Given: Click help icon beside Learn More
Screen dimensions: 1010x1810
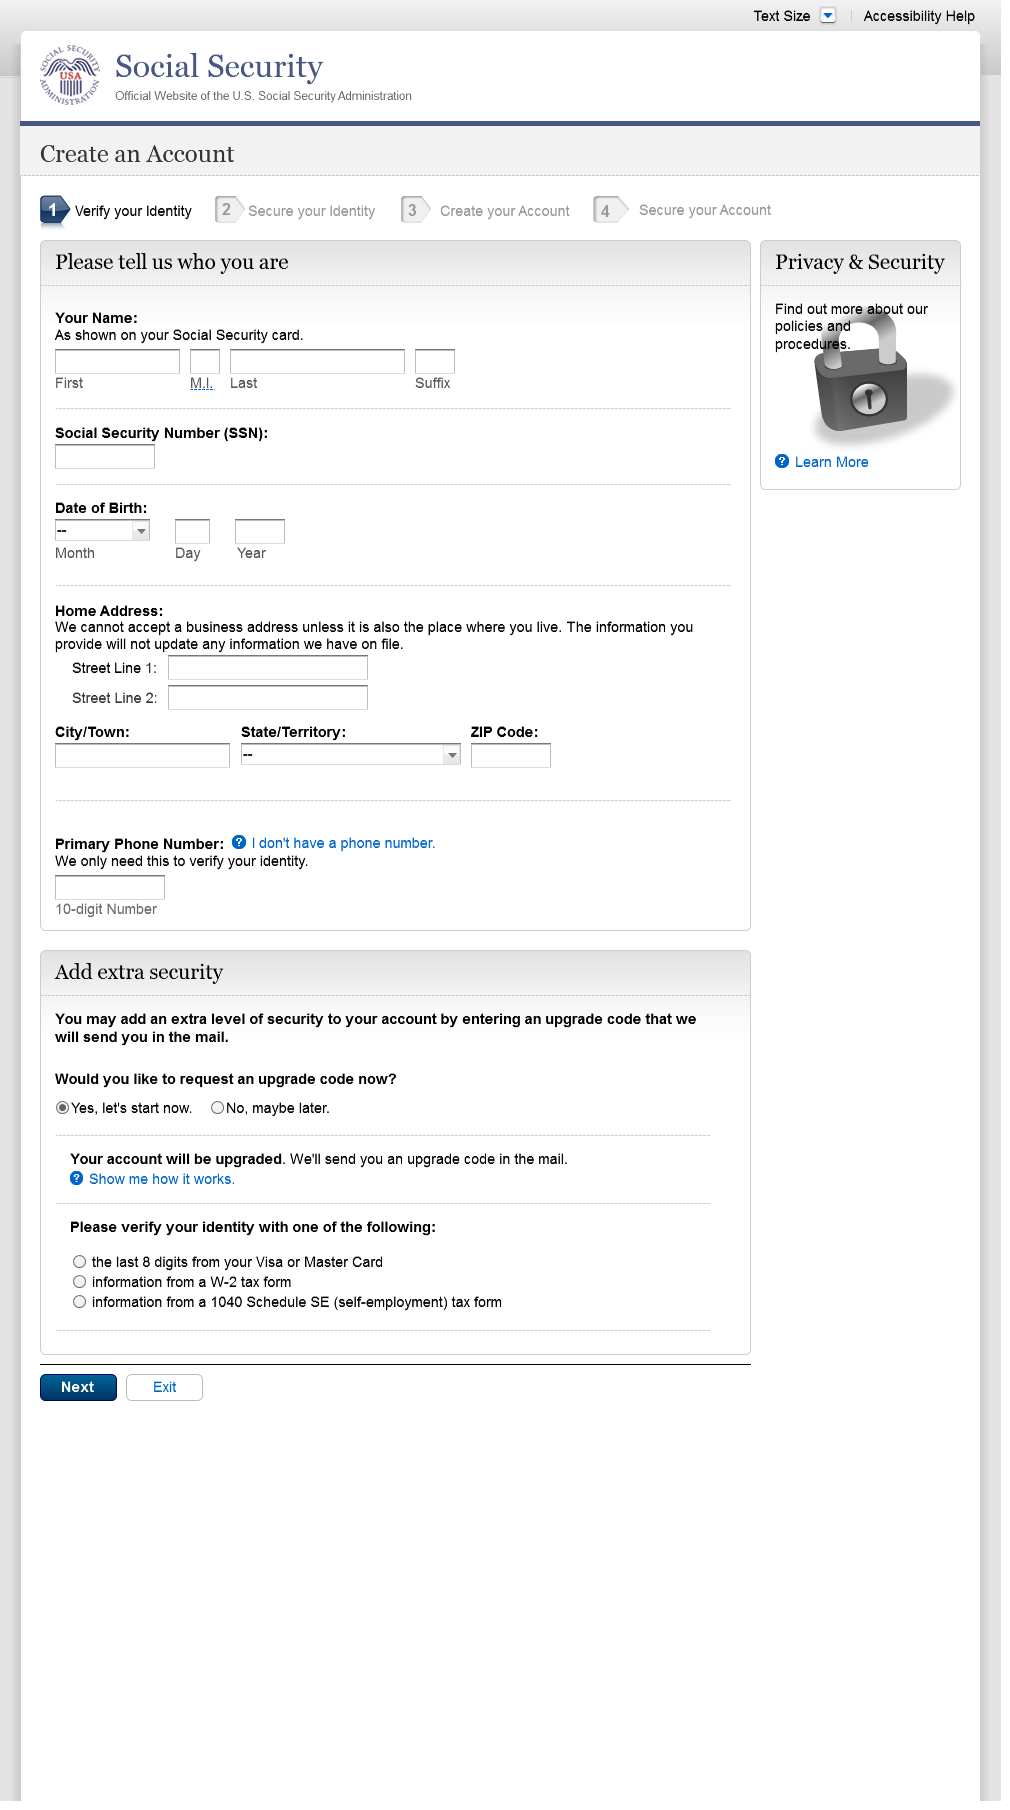Looking at the screenshot, I should (x=782, y=461).
